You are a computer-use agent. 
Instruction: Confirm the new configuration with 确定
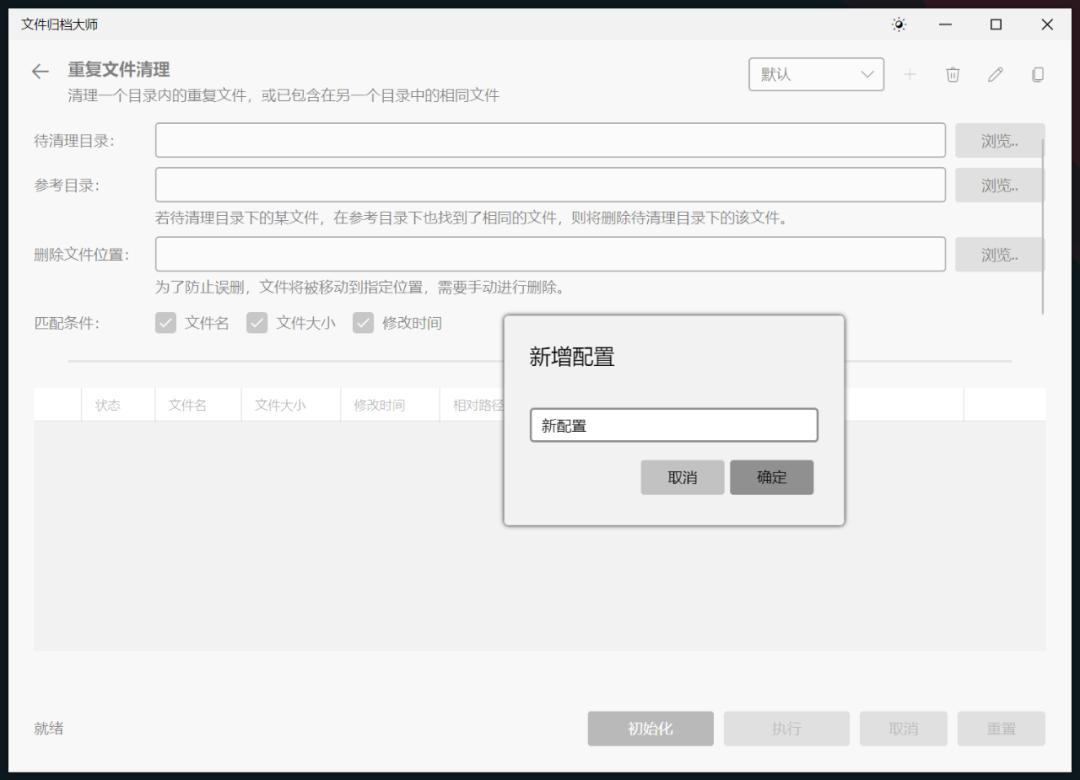[772, 477]
